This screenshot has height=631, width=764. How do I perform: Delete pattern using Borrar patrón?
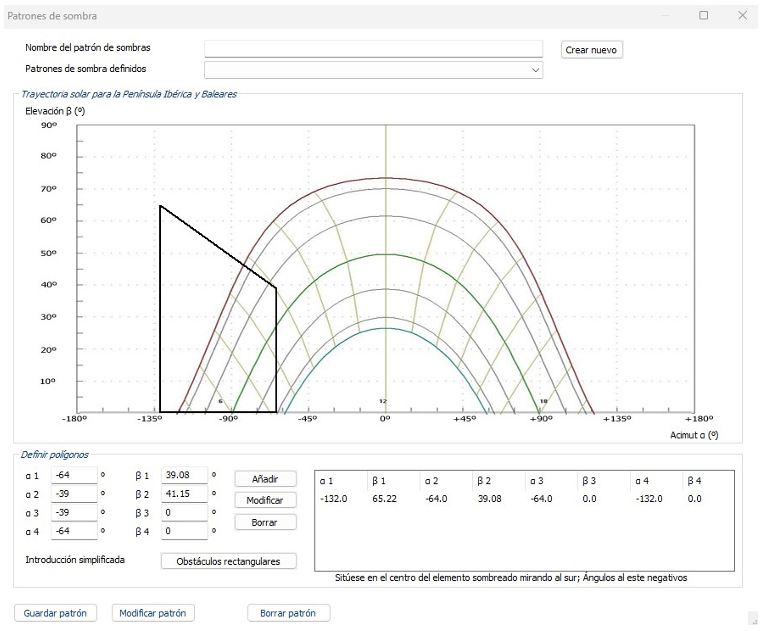click(x=288, y=613)
